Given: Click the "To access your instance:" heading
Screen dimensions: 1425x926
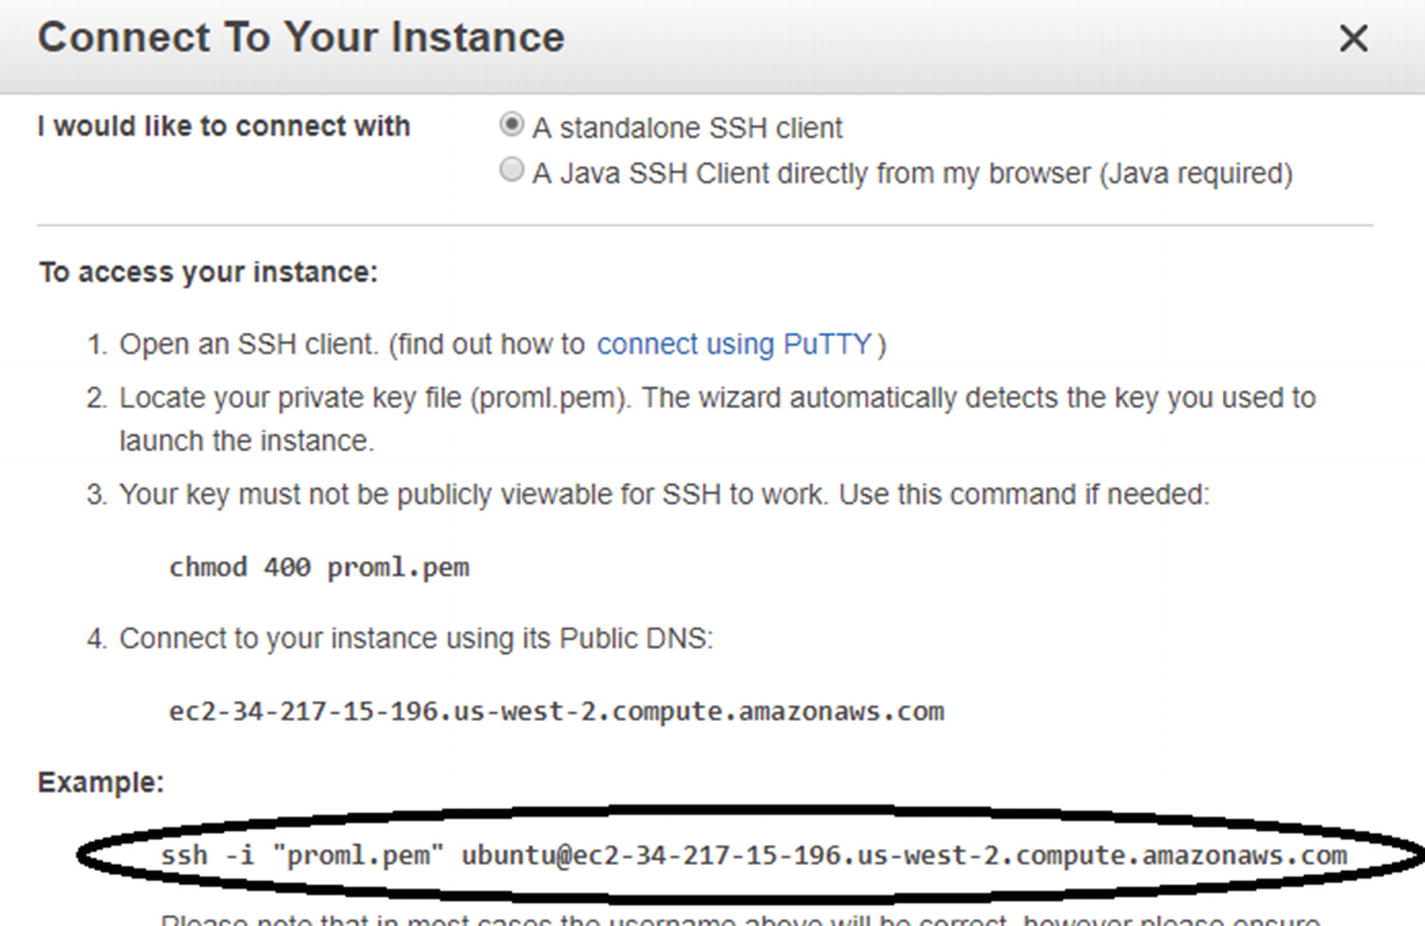Looking at the screenshot, I should (208, 272).
